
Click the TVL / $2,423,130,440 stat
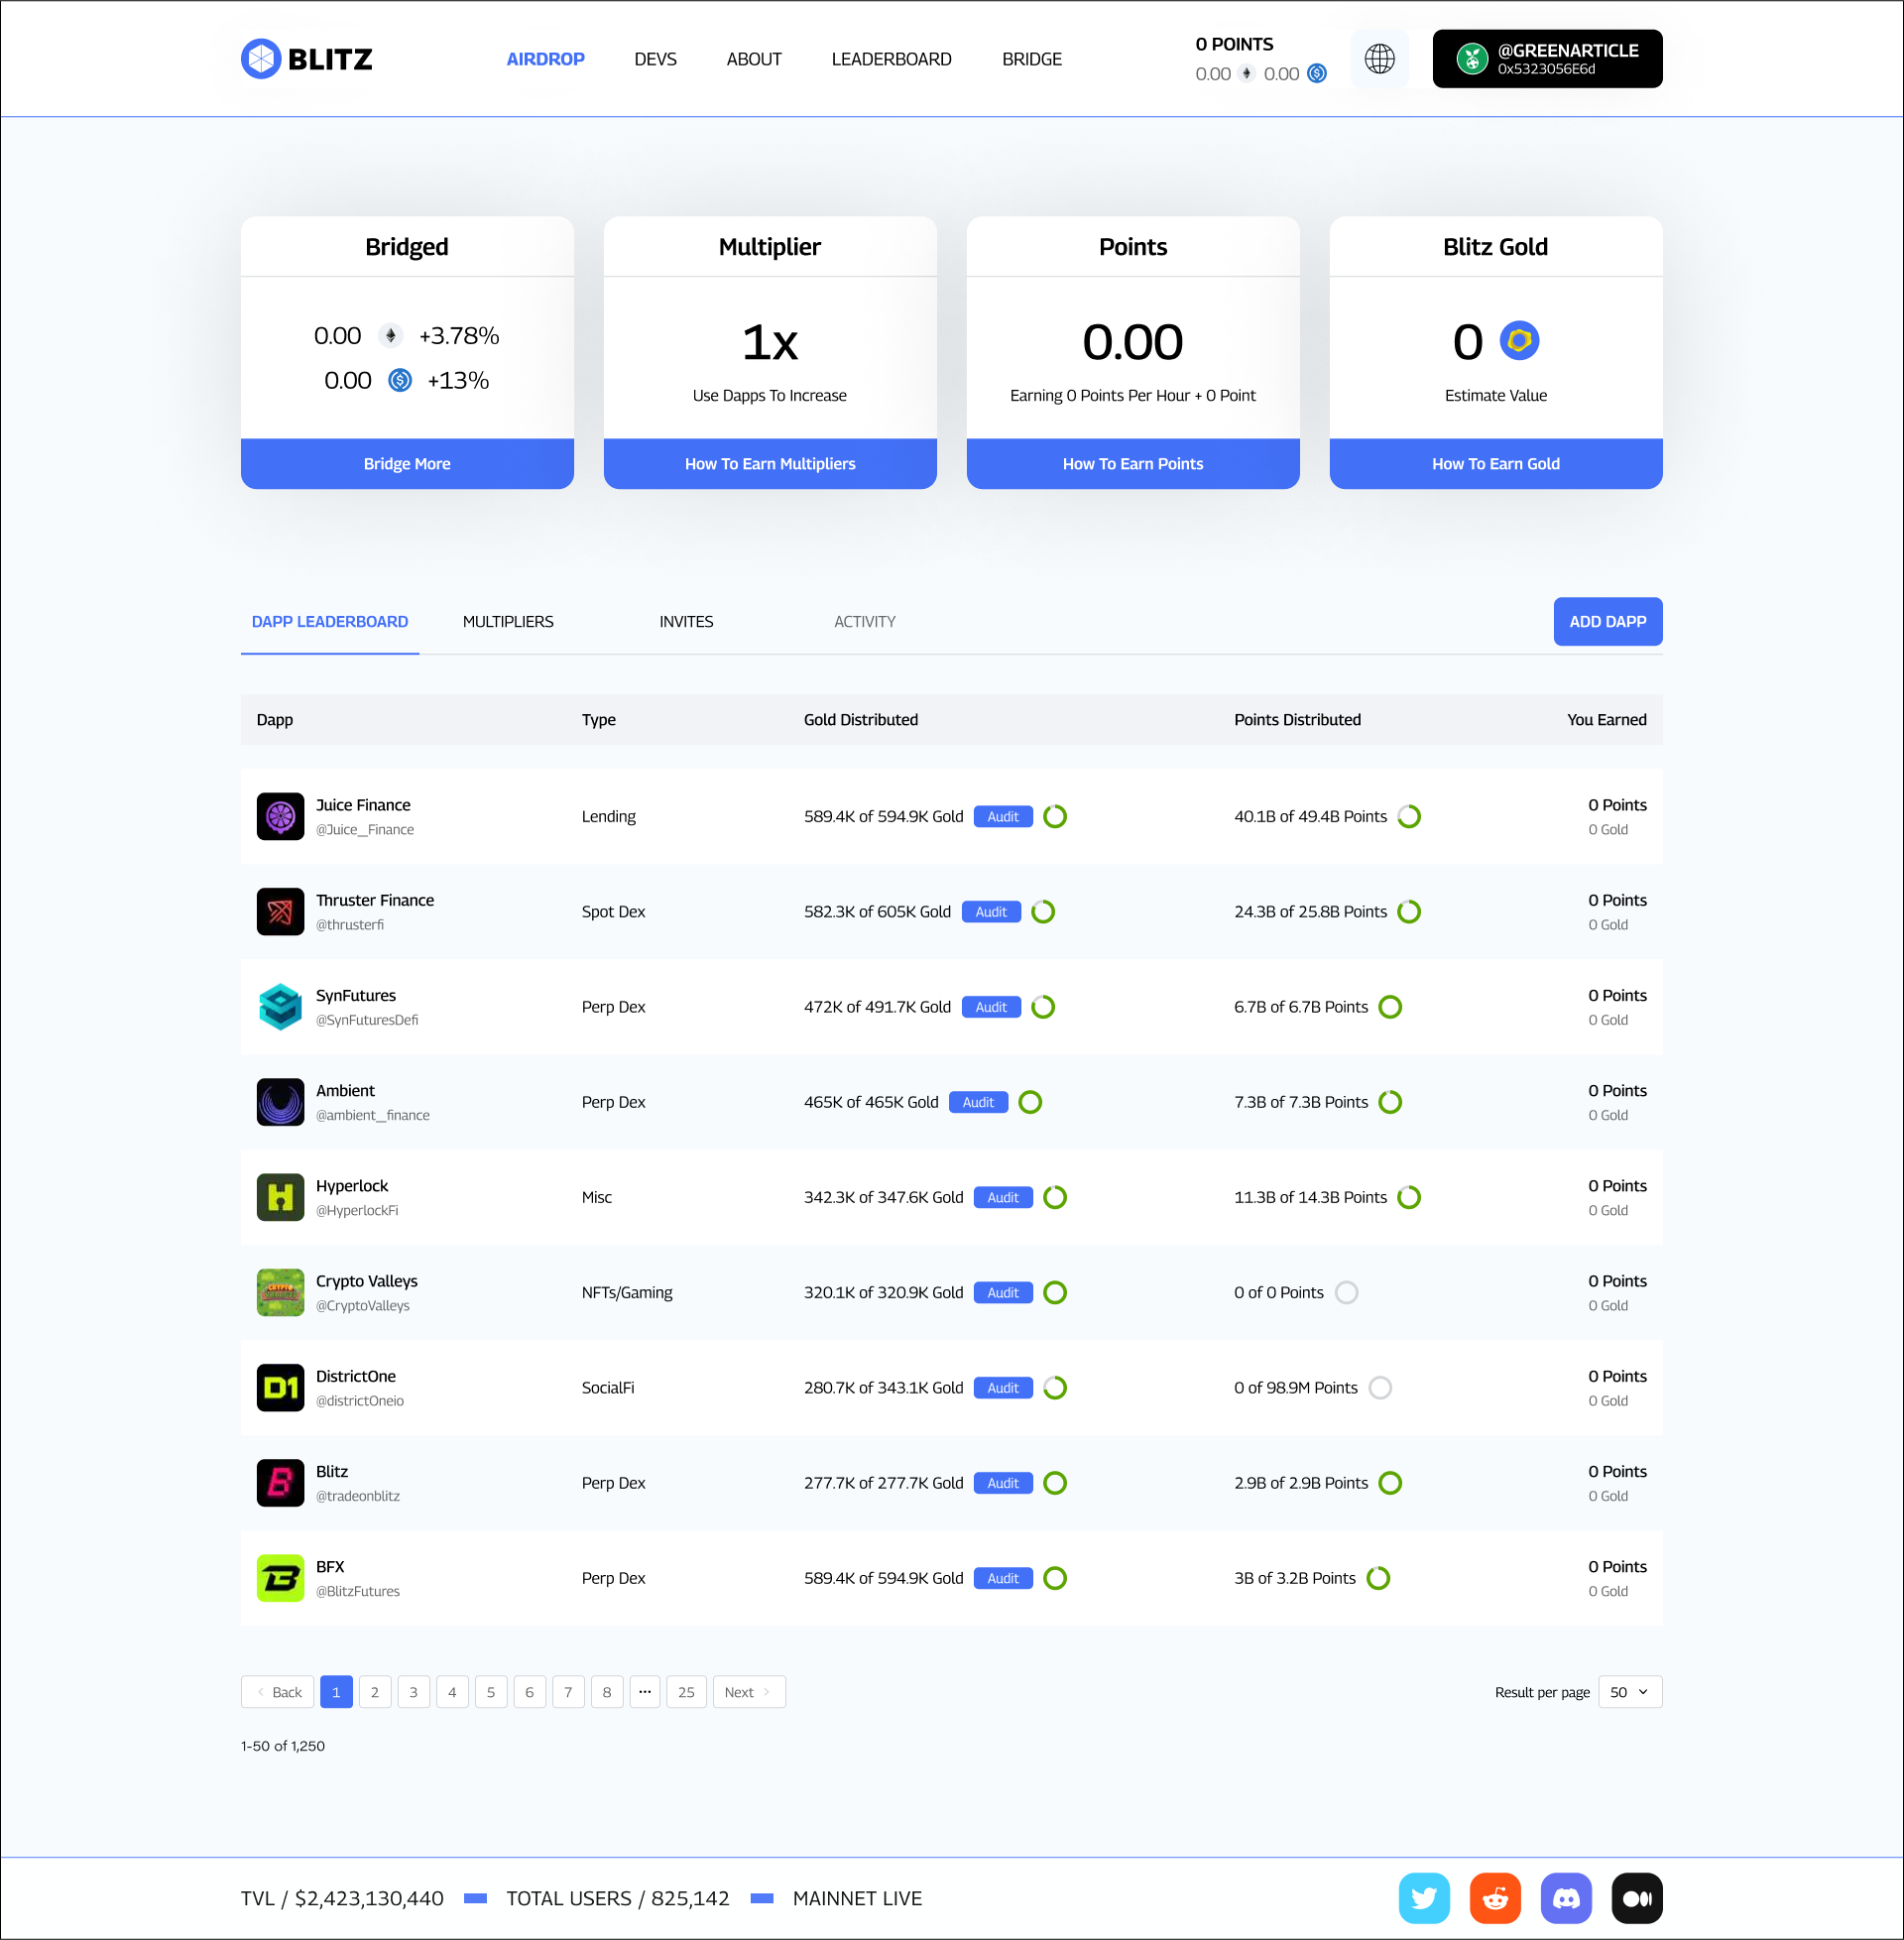pyautogui.click(x=342, y=1899)
